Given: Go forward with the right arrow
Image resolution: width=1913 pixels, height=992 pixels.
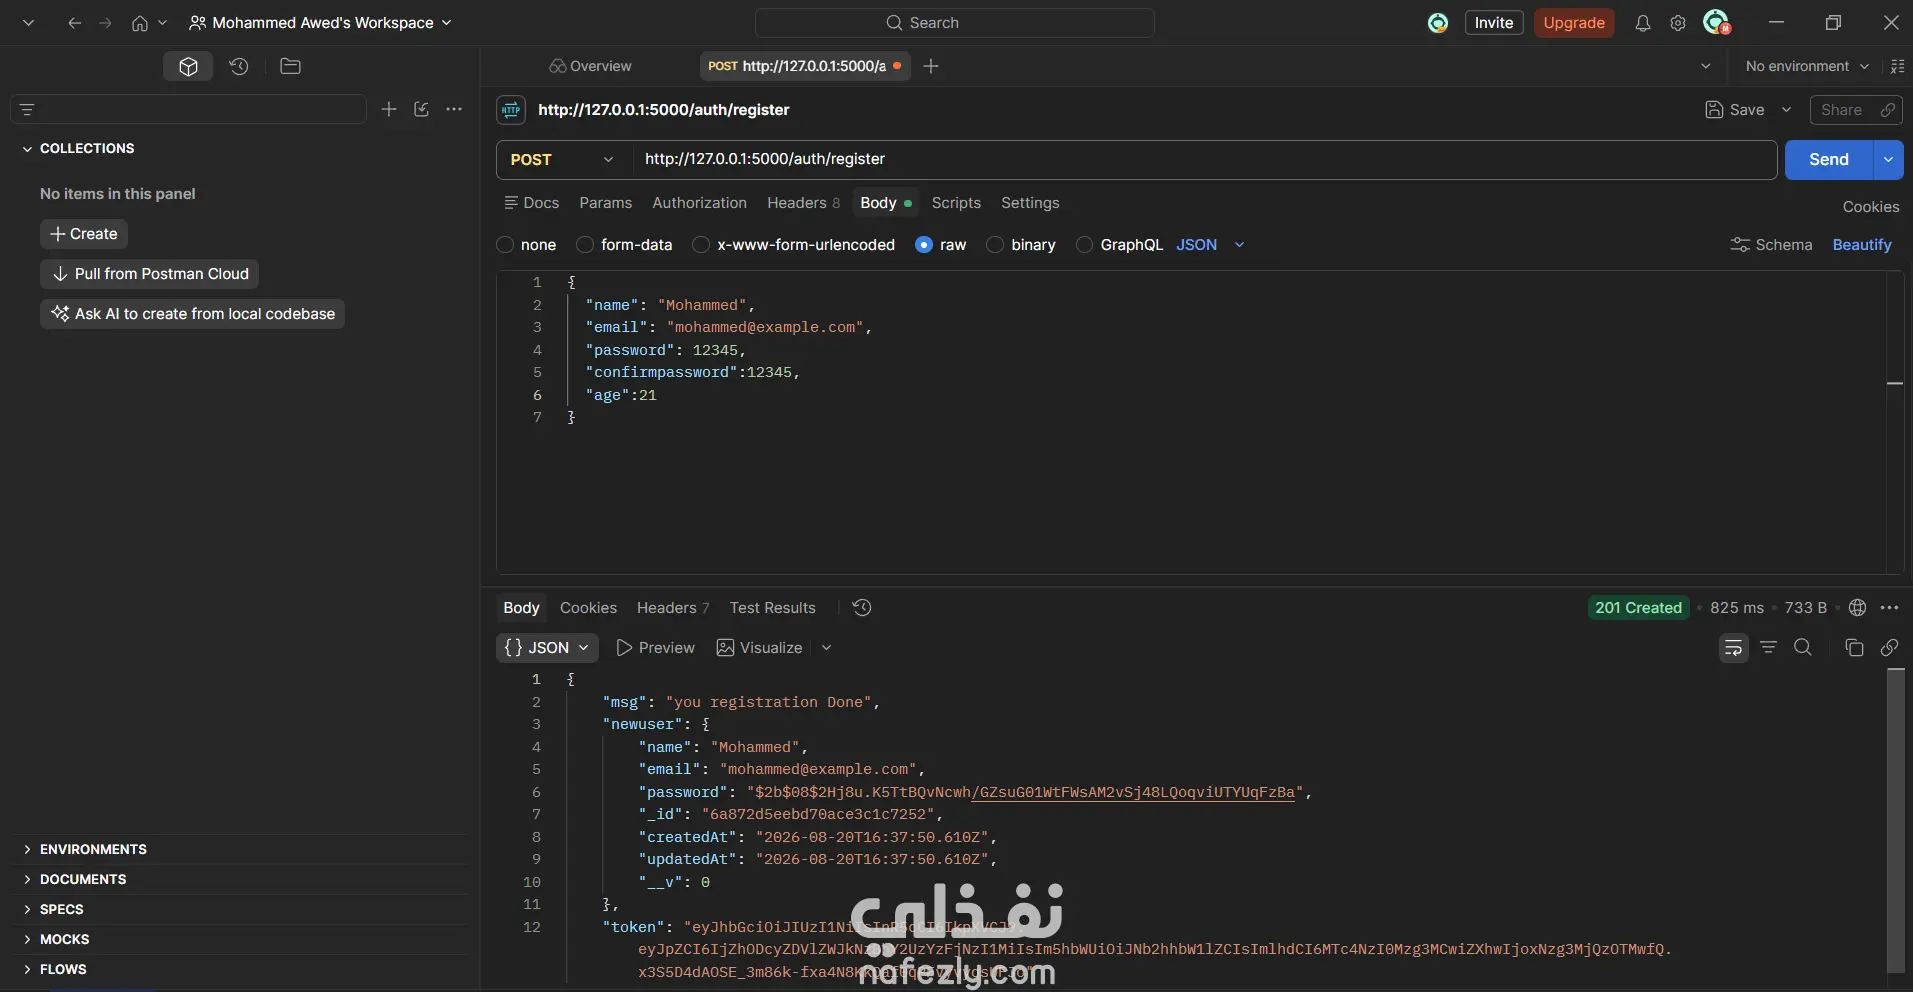Looking at the screenshot, I should click(105, 22).
